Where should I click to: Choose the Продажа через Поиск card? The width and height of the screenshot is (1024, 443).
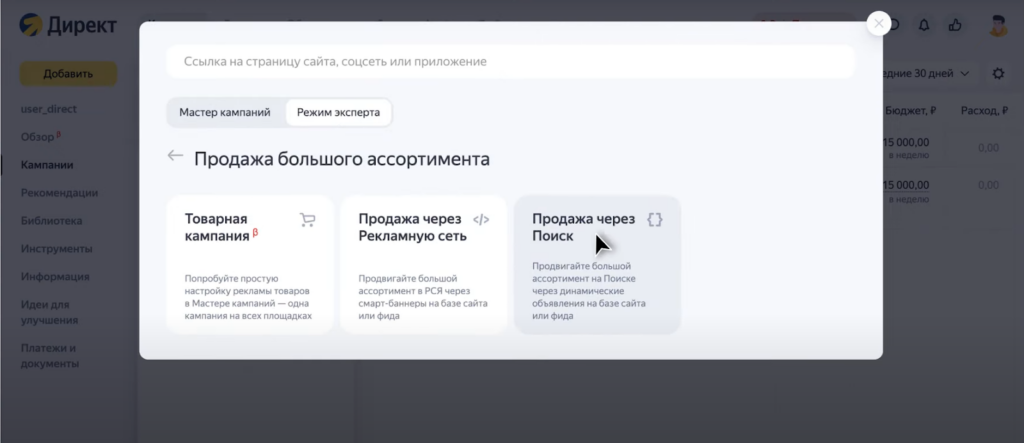[x=597, y=265]
